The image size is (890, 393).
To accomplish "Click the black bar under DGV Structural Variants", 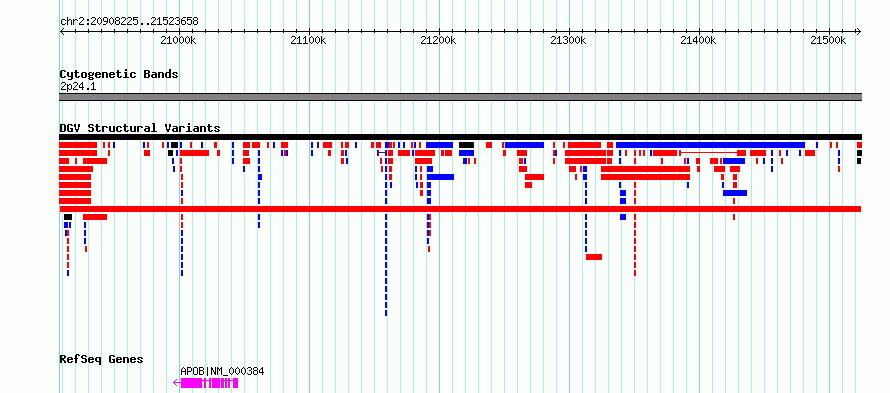I will 460,137.
